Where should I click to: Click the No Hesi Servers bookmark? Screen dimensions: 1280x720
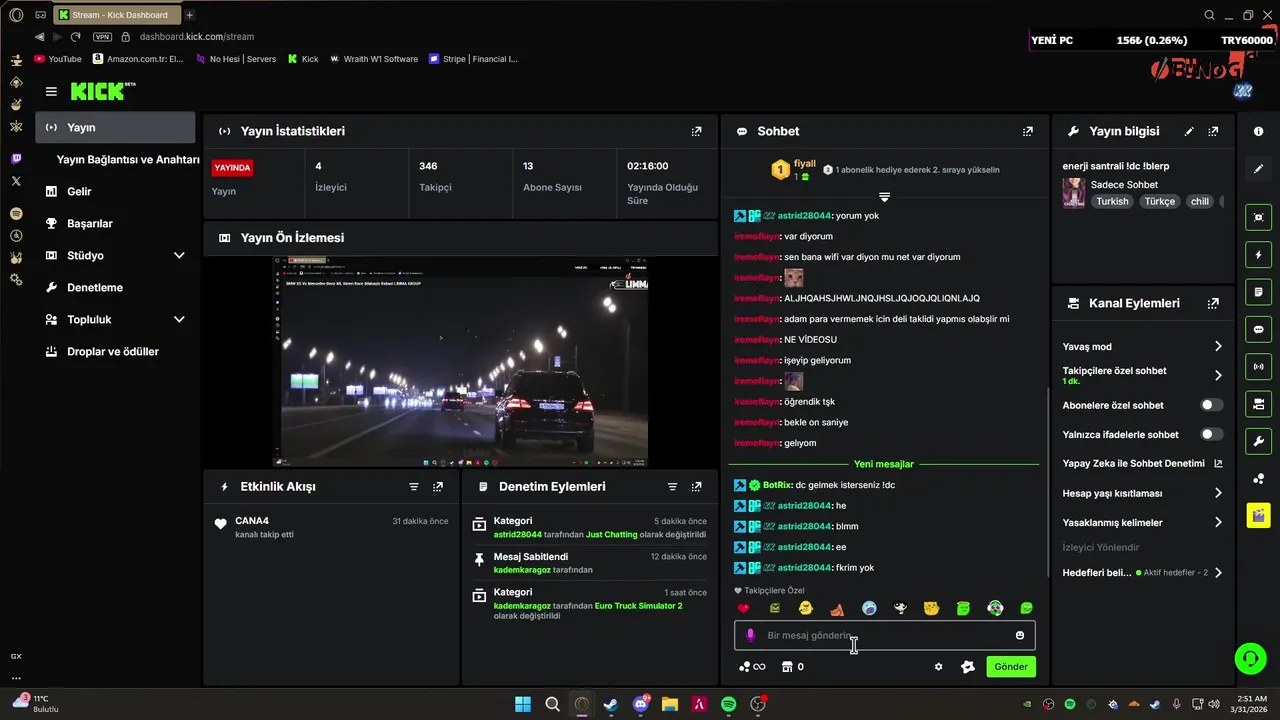pos(236,59)
